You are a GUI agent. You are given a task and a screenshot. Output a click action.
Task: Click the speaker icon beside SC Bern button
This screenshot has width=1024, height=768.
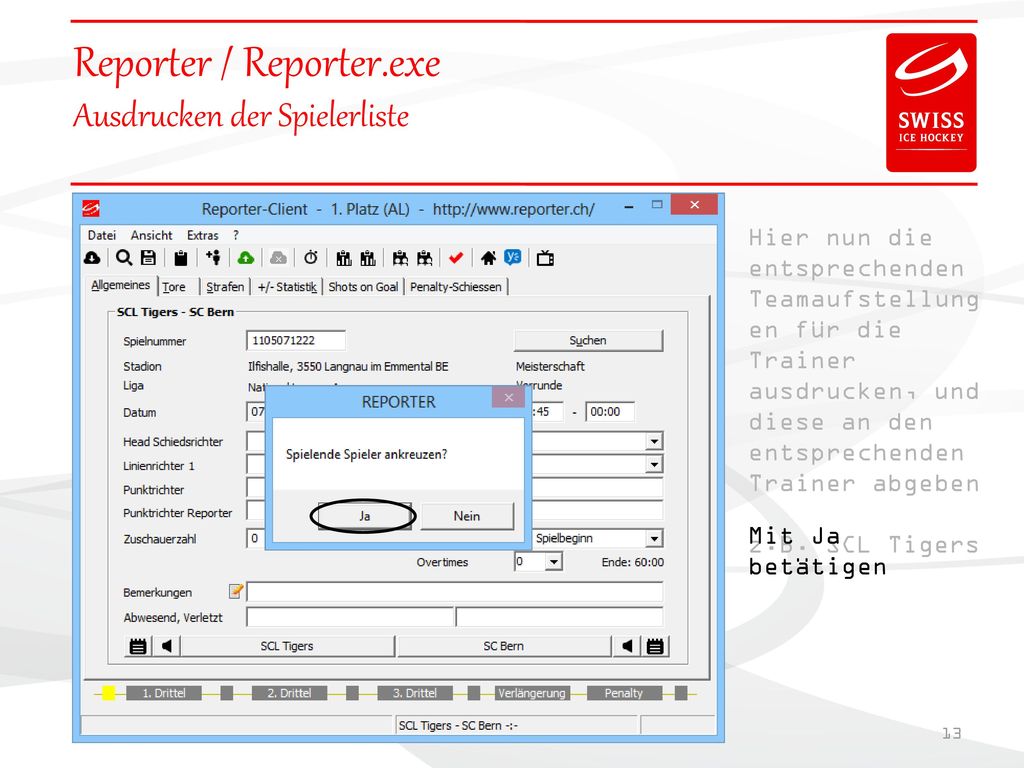(x=627, y=646)
